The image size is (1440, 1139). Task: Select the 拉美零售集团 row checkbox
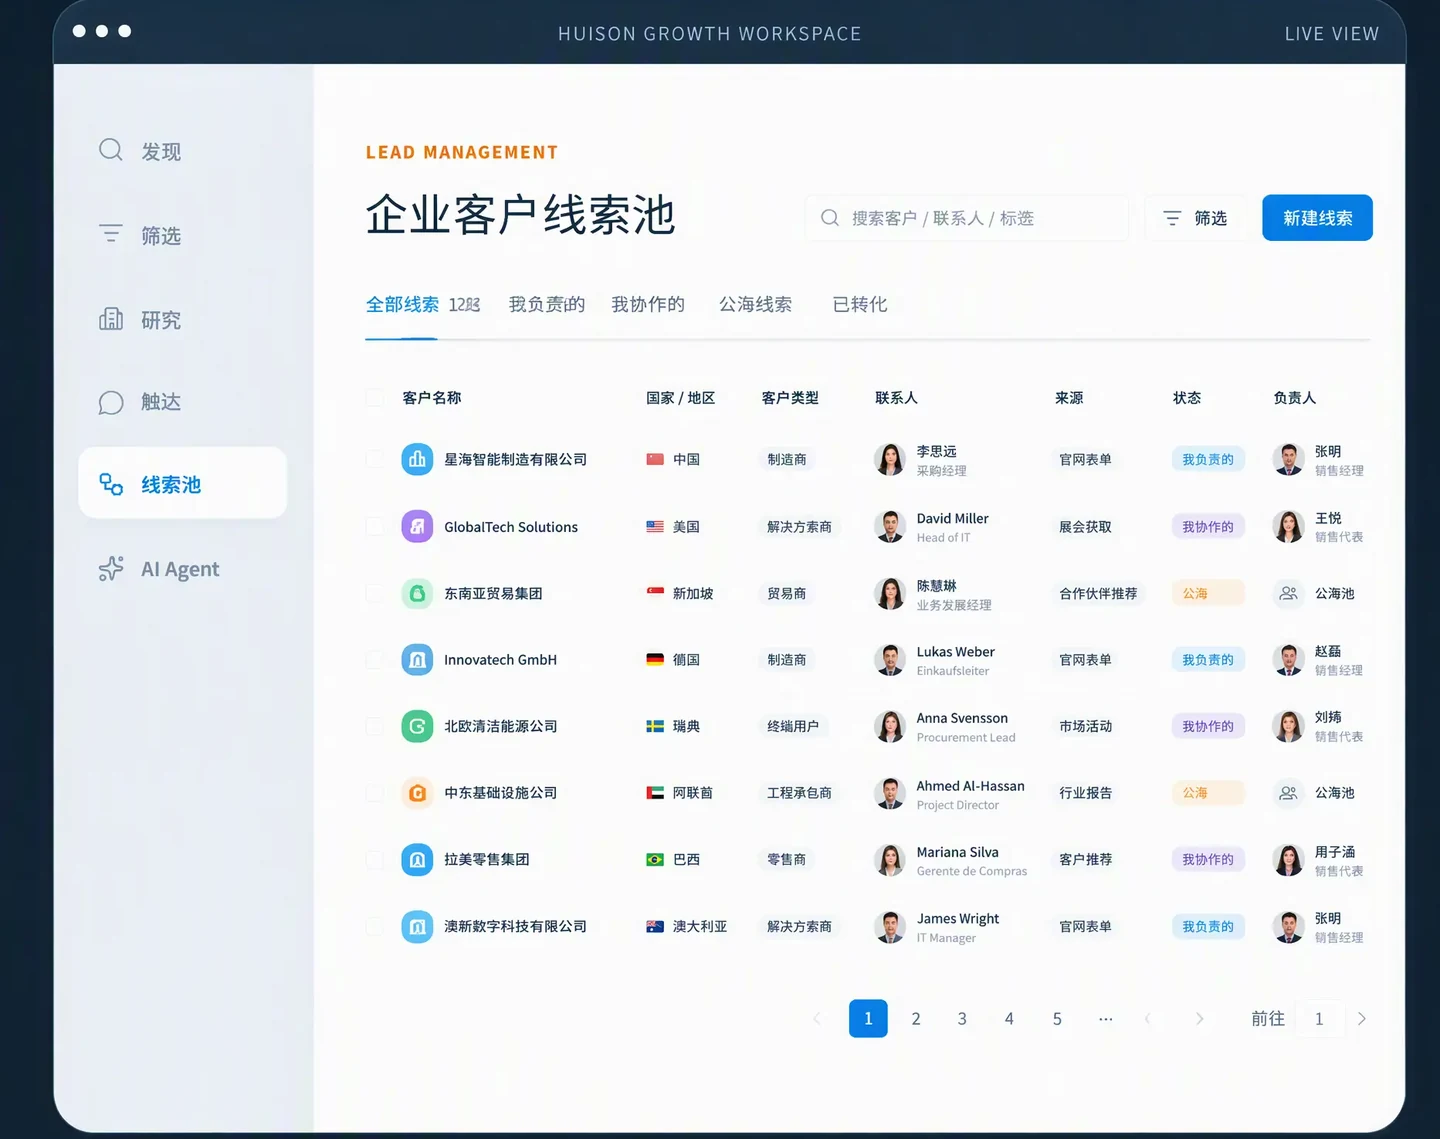[374, 859]
